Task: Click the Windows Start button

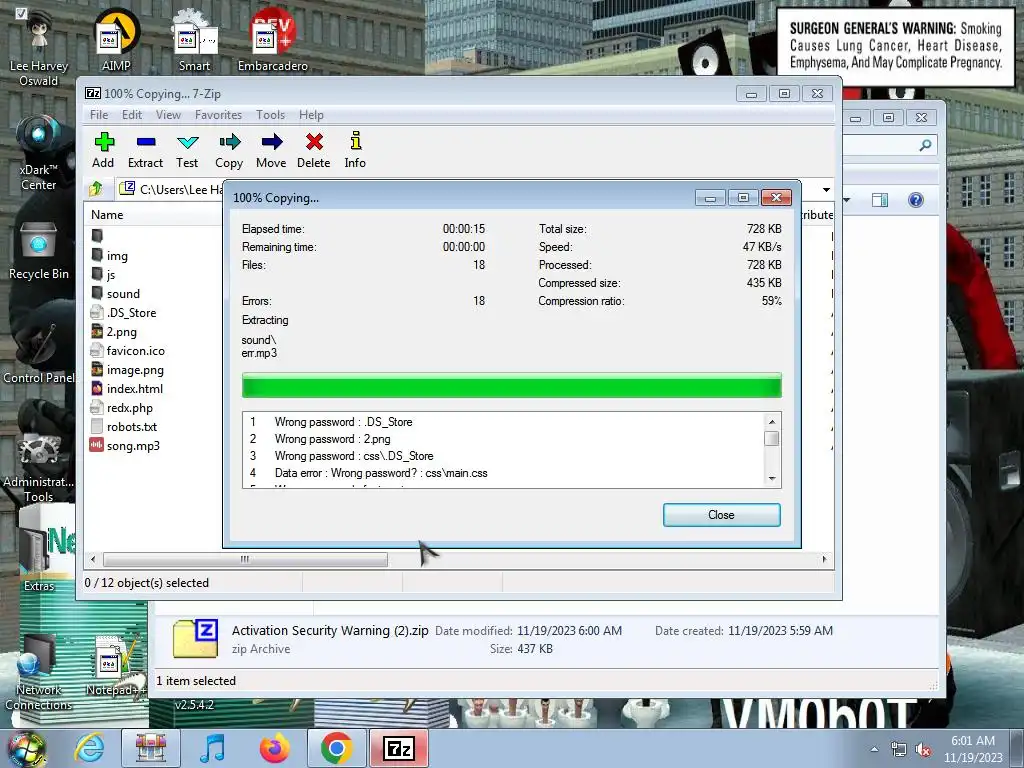Action: [x=27, y=749]
